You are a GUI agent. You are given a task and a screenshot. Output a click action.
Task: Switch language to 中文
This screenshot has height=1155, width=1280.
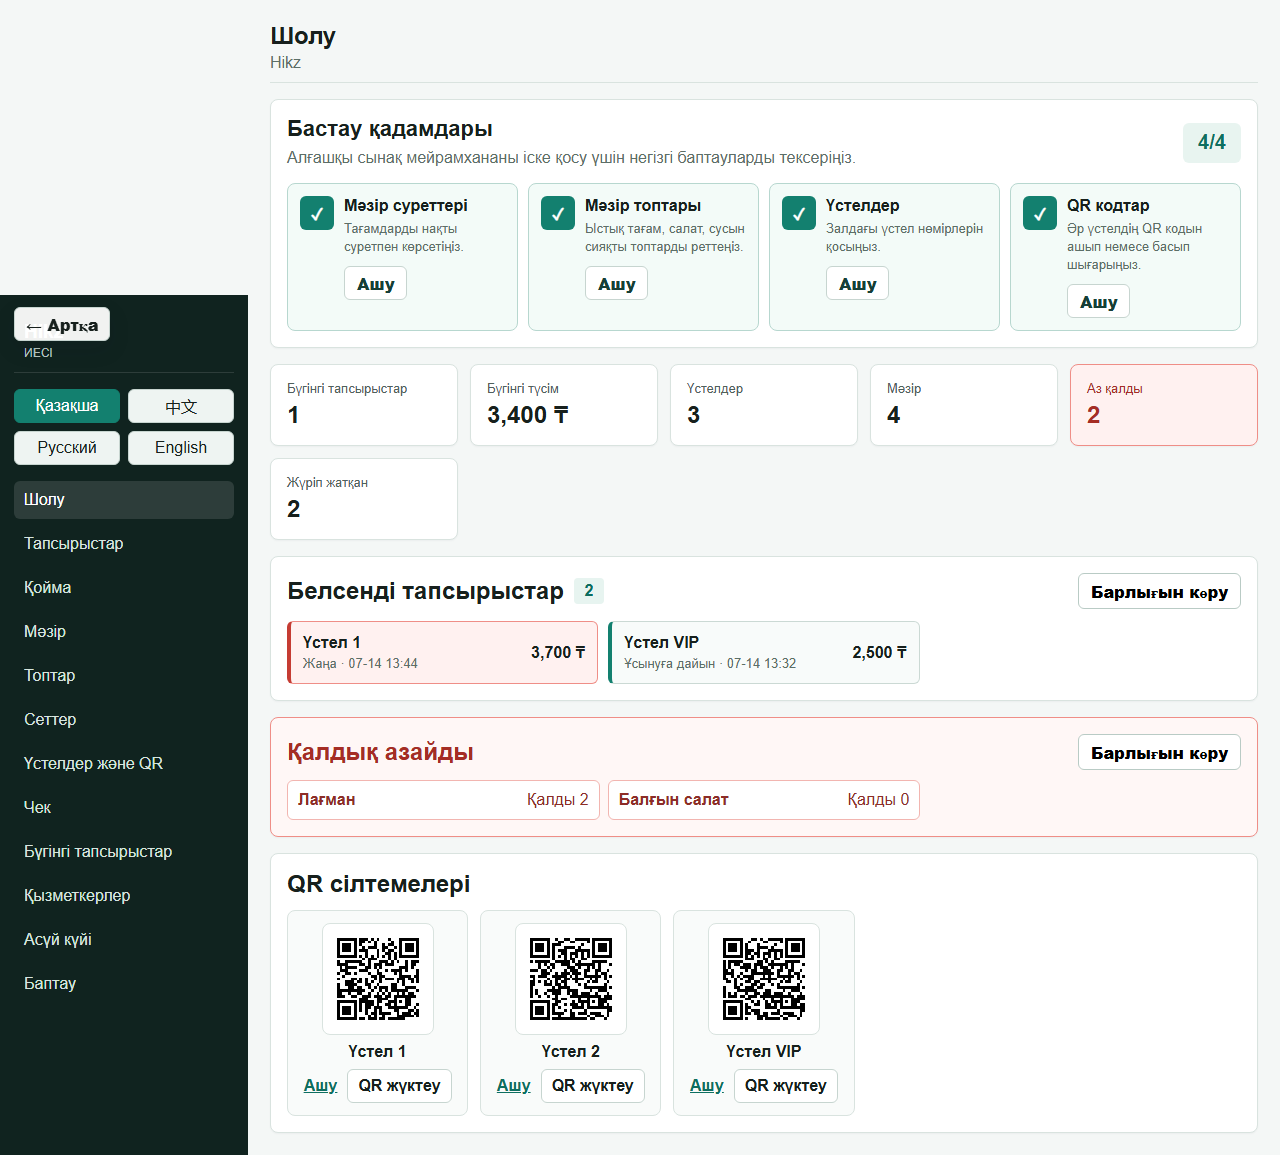pyautogui.click(x=181, y=406)
